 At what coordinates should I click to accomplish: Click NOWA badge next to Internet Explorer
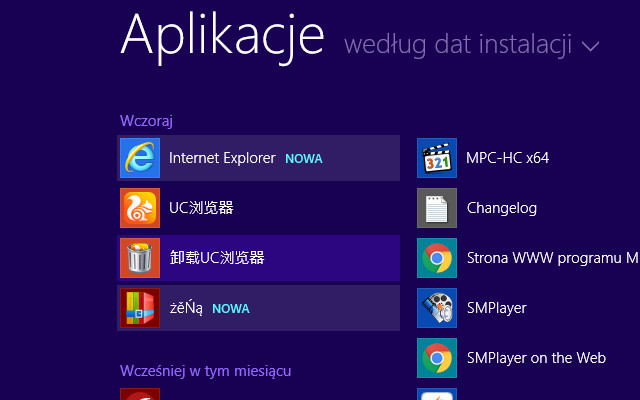[304, 159]
